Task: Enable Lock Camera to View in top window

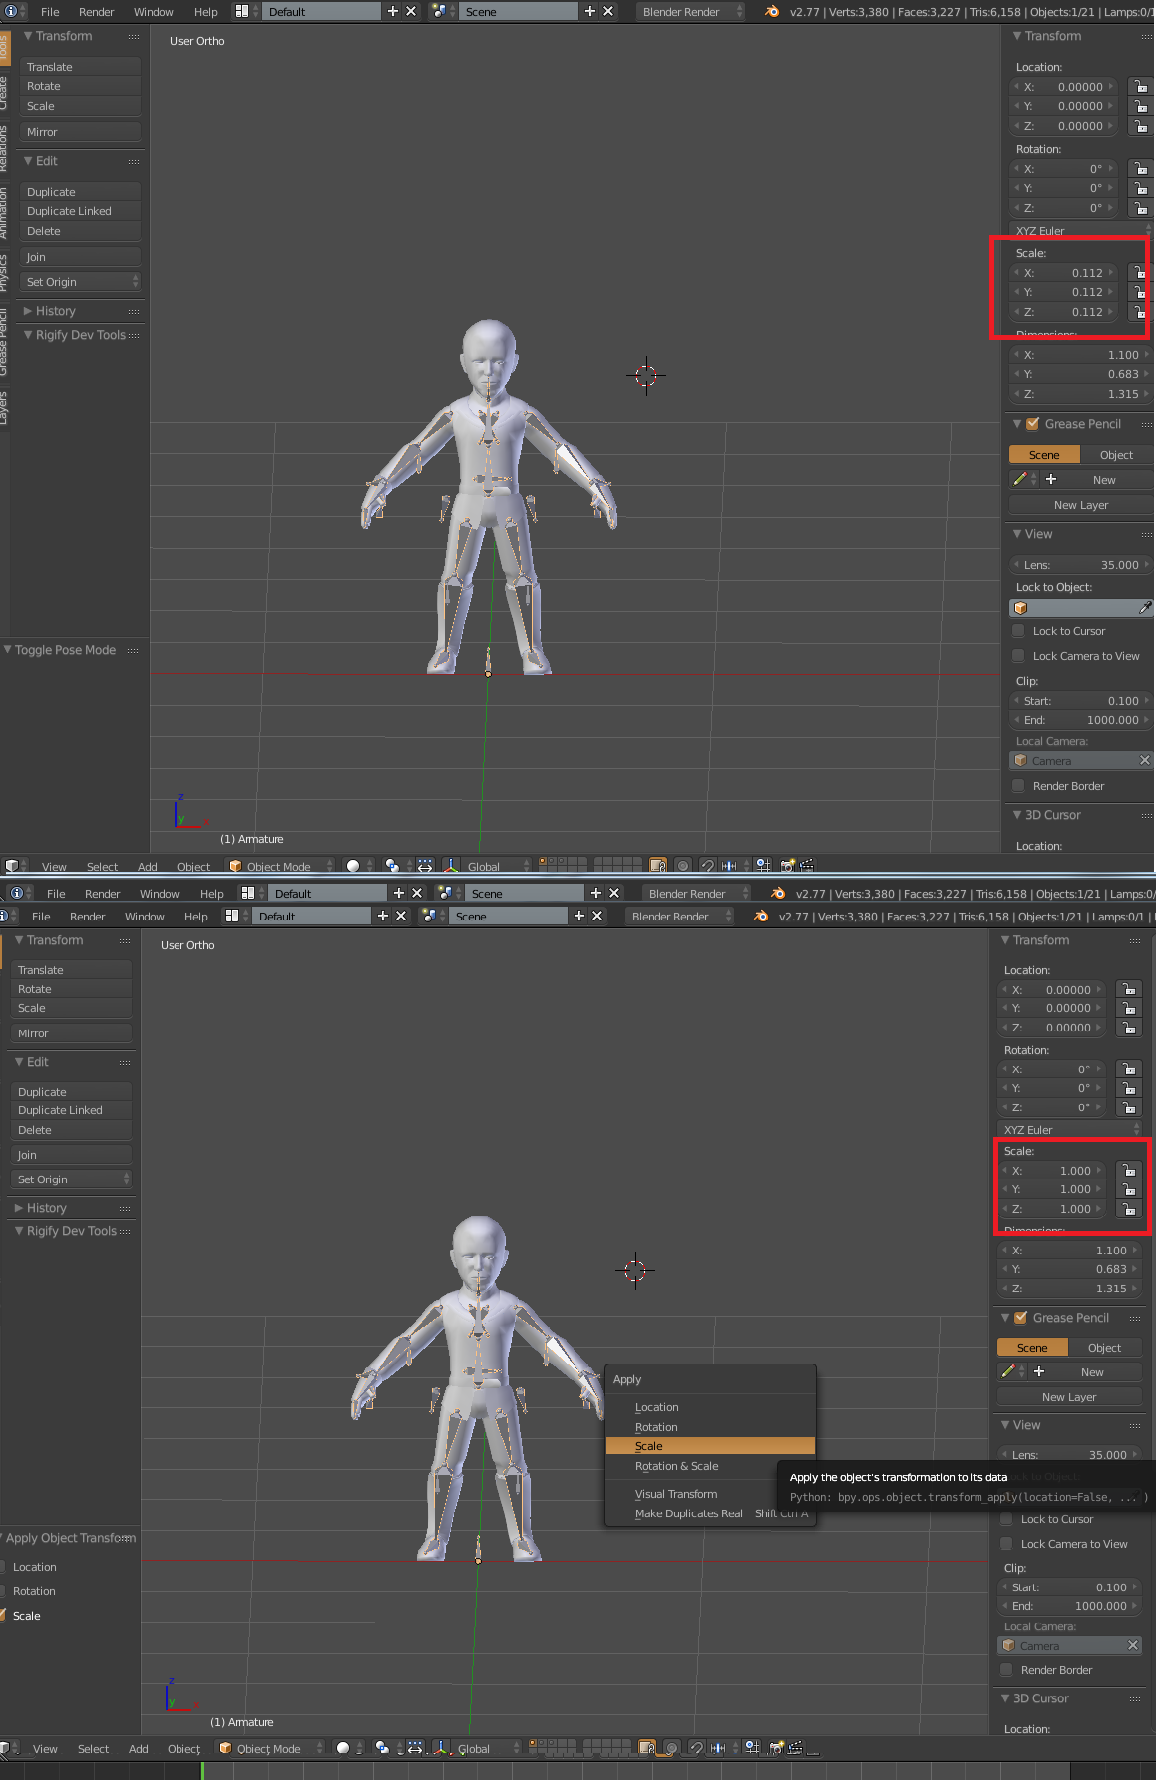Action: (x=1018, y=656)
